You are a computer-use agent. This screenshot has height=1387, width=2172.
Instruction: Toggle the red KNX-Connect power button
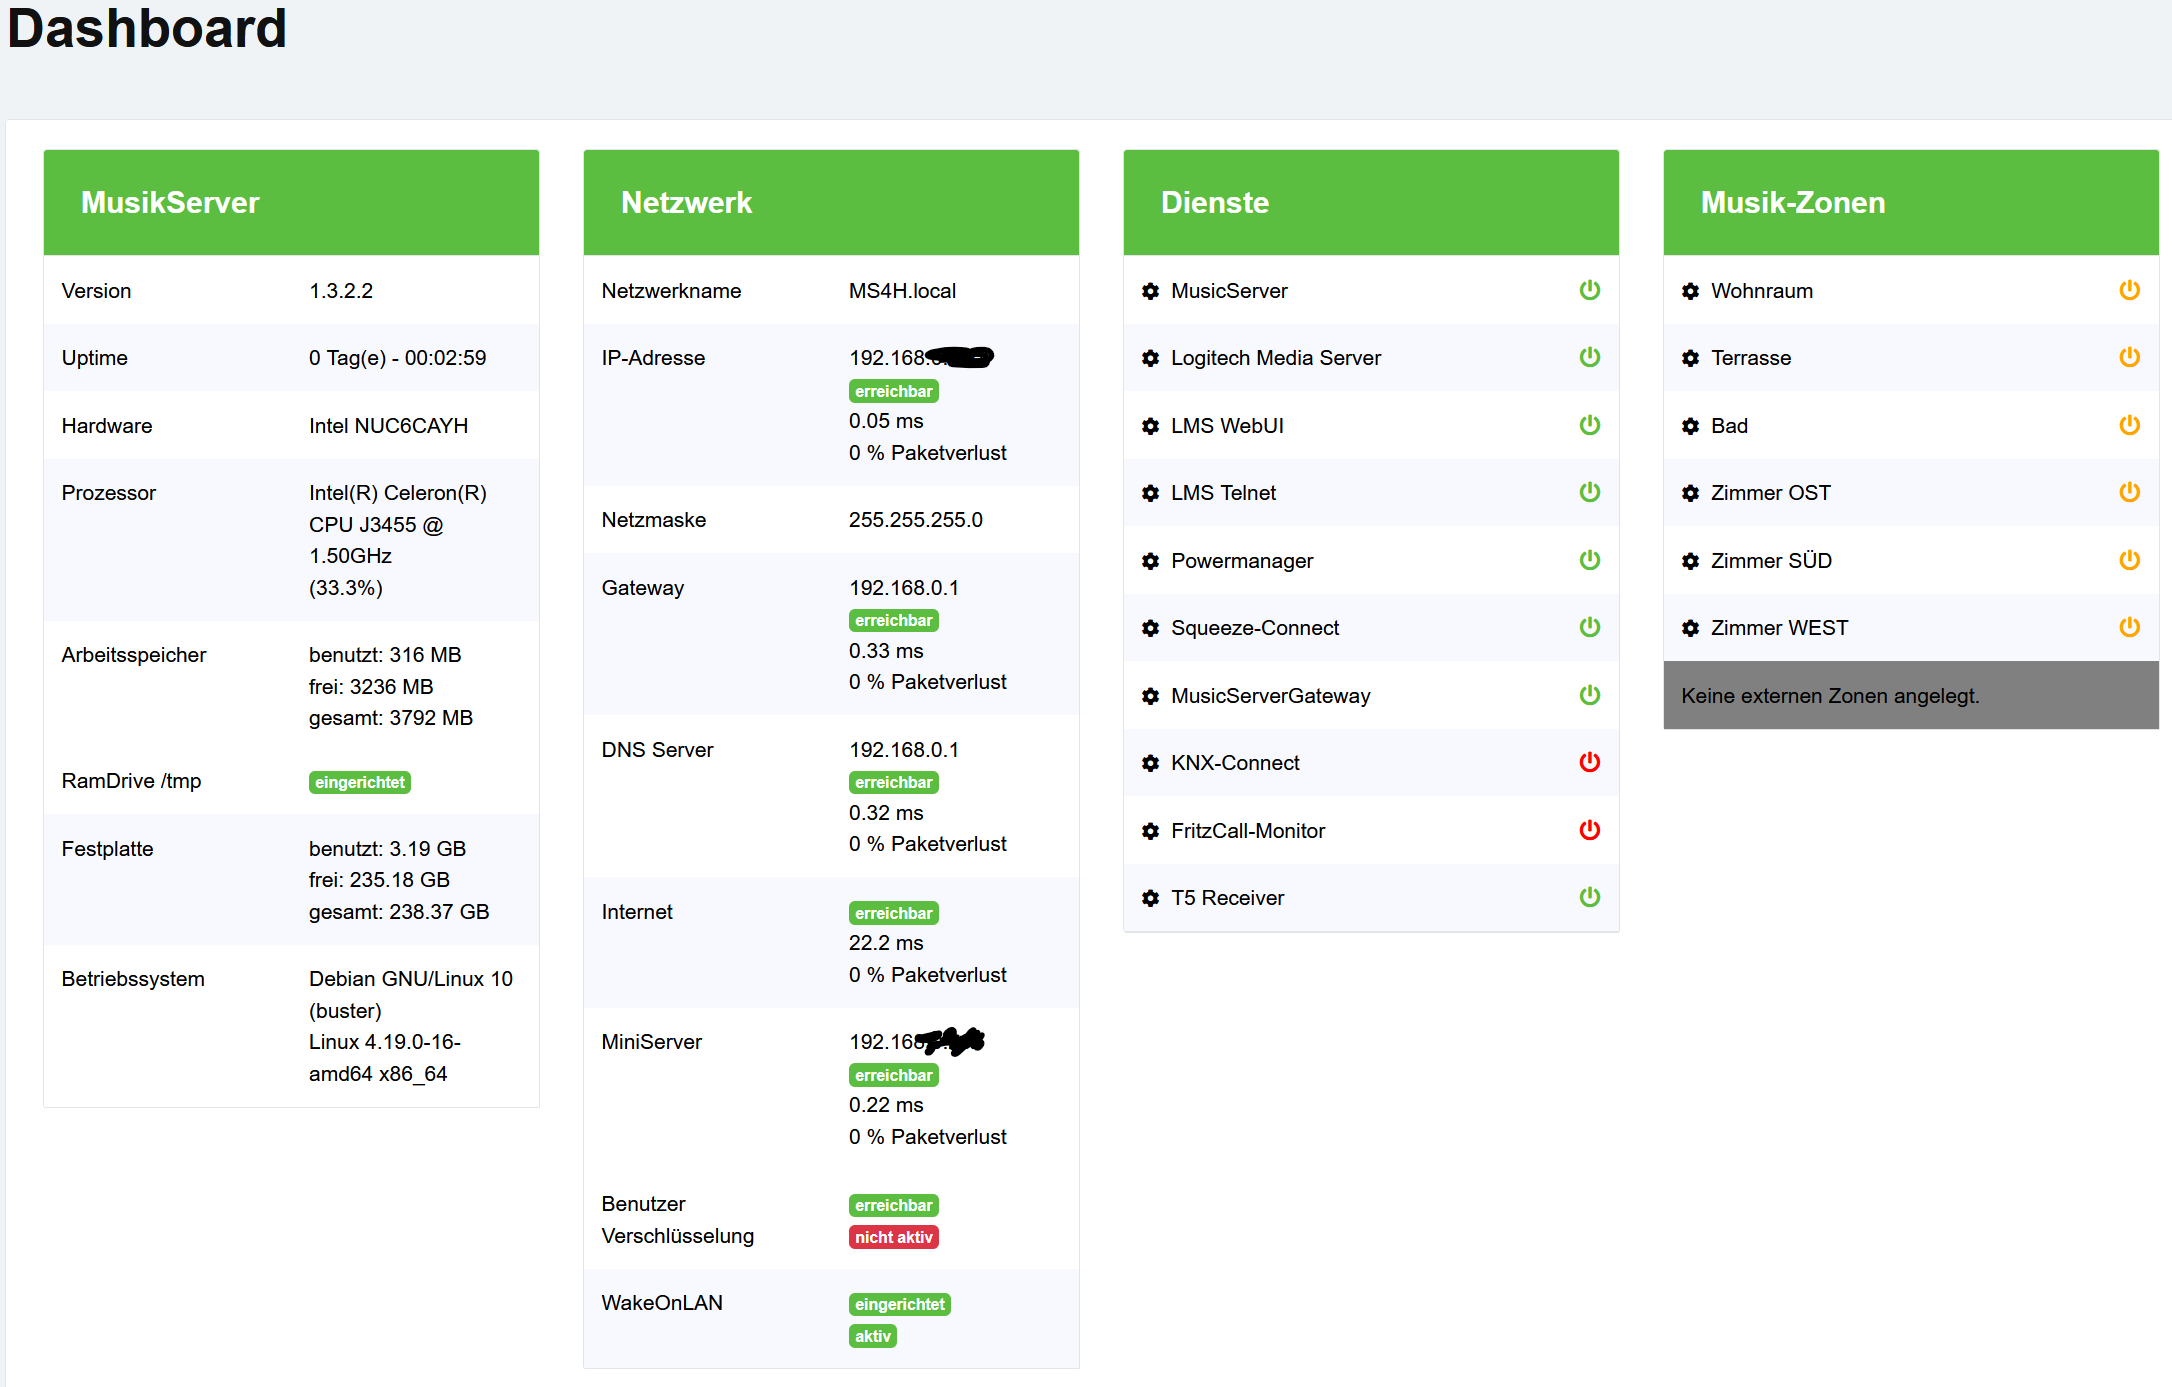click(1589, 762)
